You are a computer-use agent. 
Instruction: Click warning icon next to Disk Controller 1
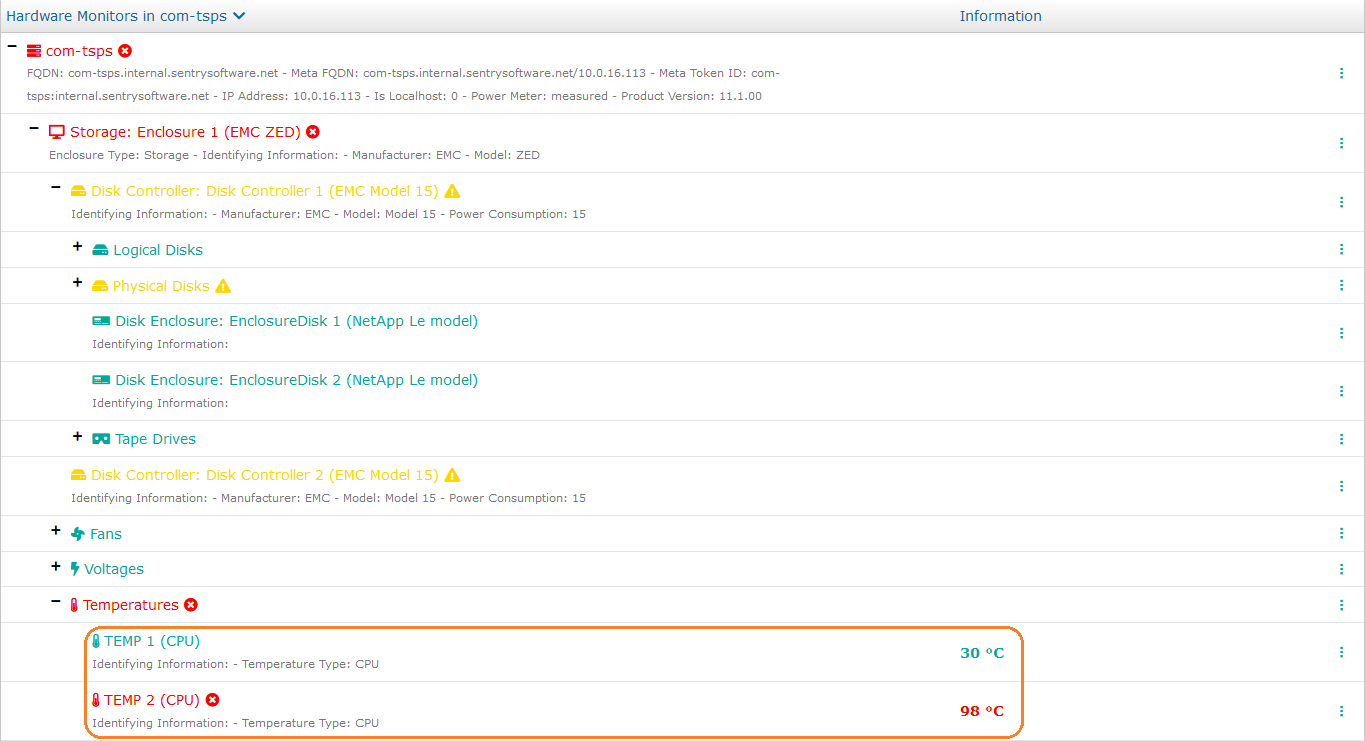click(x=452, y=191)
